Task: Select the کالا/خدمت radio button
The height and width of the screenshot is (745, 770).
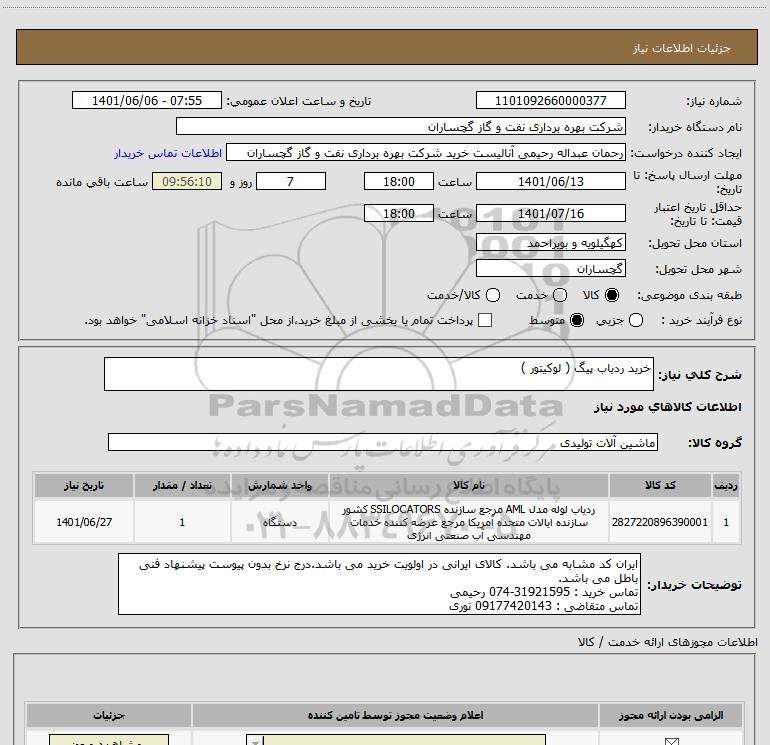Action: click(x=493, y=295)
